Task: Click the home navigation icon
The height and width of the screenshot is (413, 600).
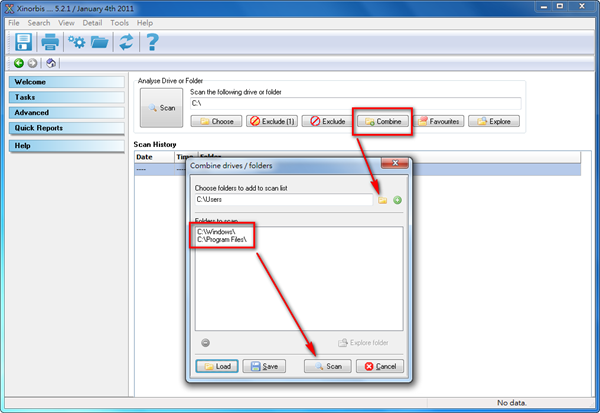Action: coord(51,63)
